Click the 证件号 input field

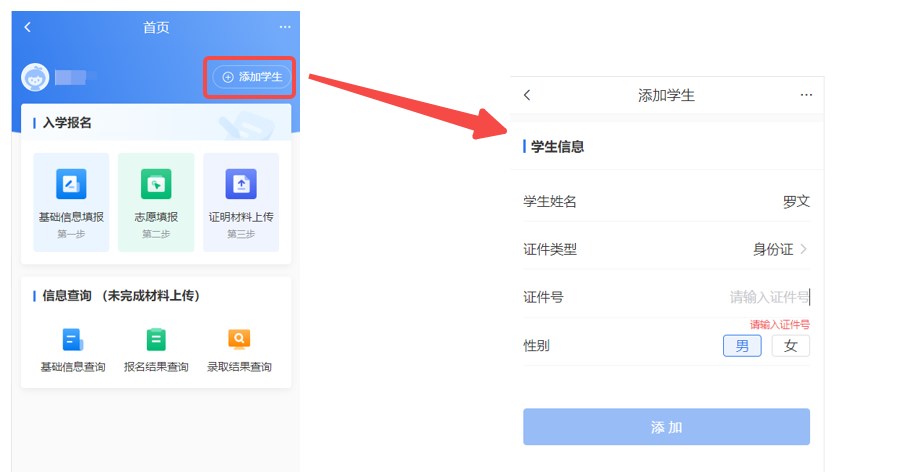(x=666, y=297)
